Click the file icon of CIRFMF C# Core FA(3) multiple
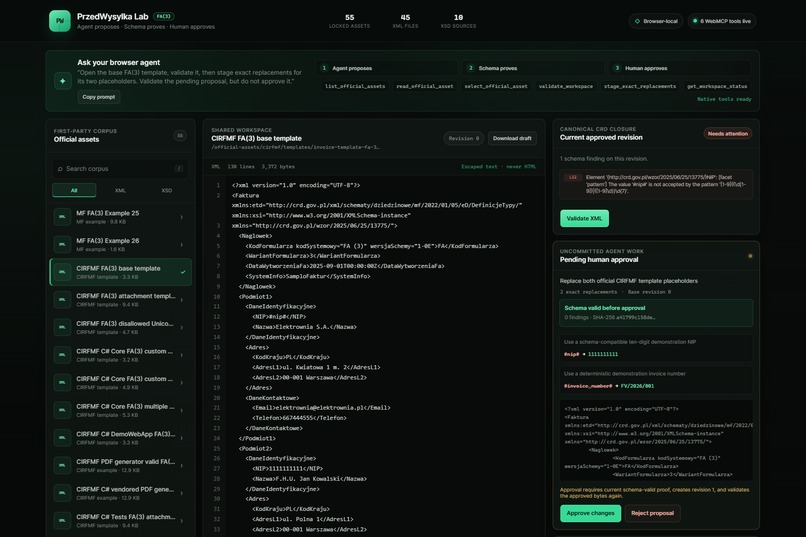The height and width of the screenshot is (537, 806). [62, 410]
